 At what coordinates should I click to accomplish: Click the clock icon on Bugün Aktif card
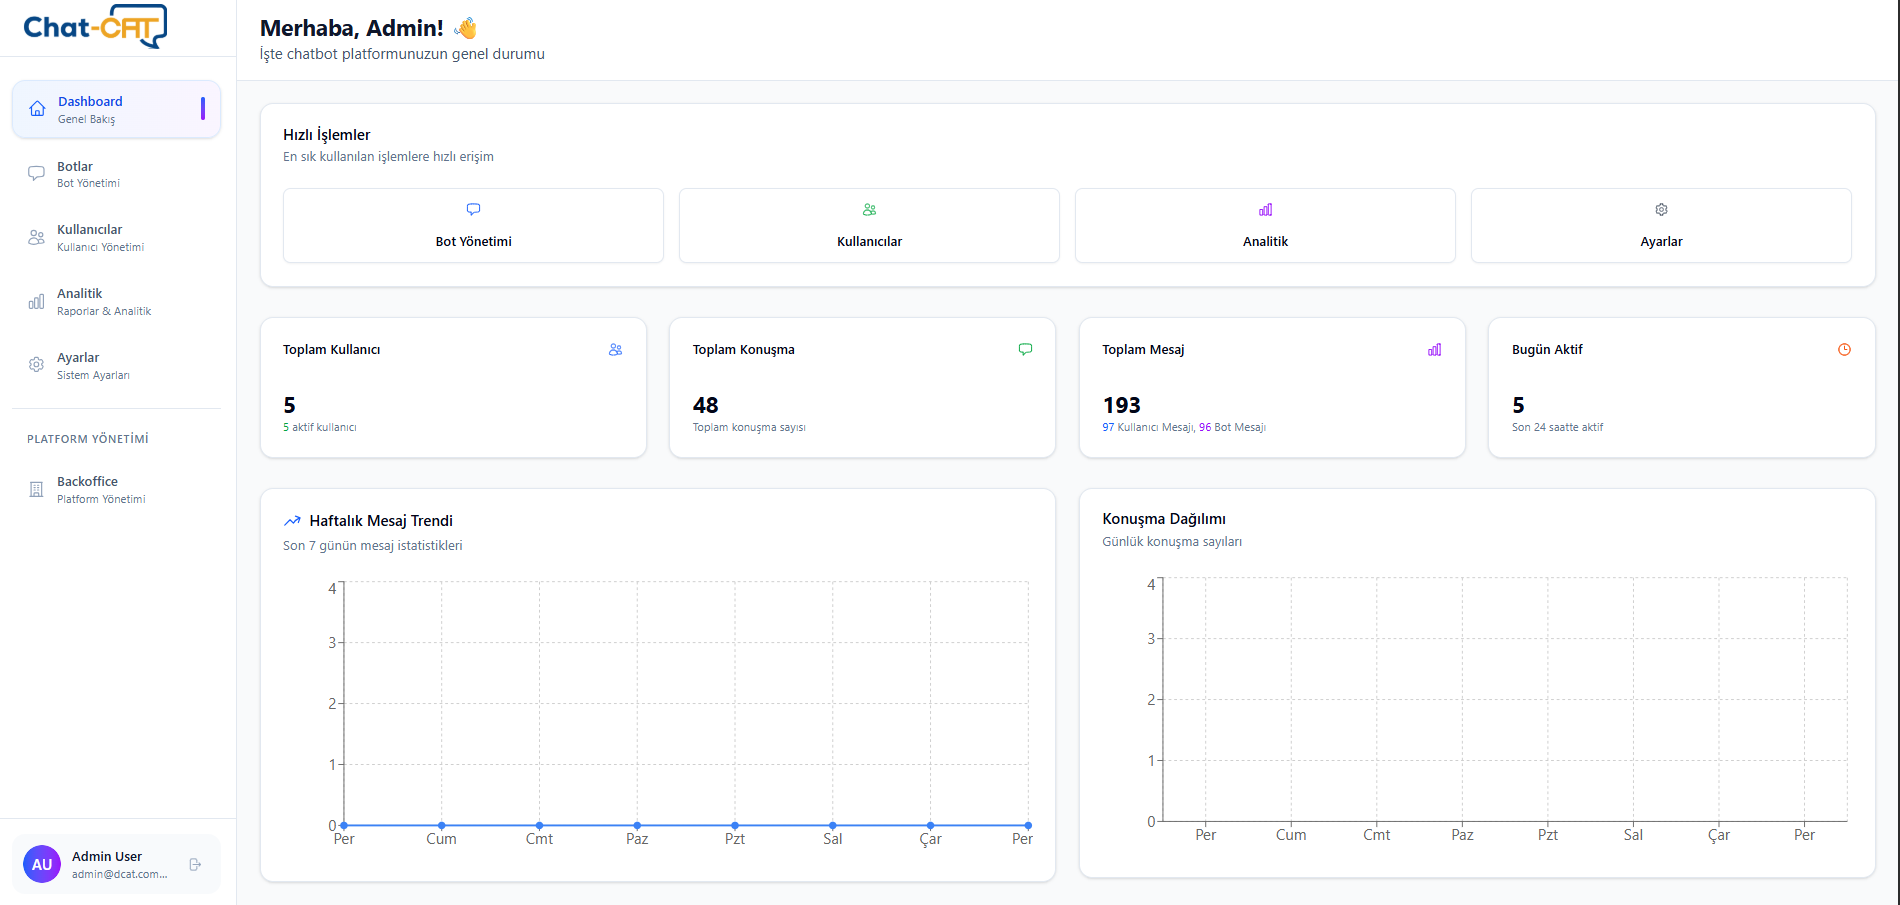tap(1843, 349)
